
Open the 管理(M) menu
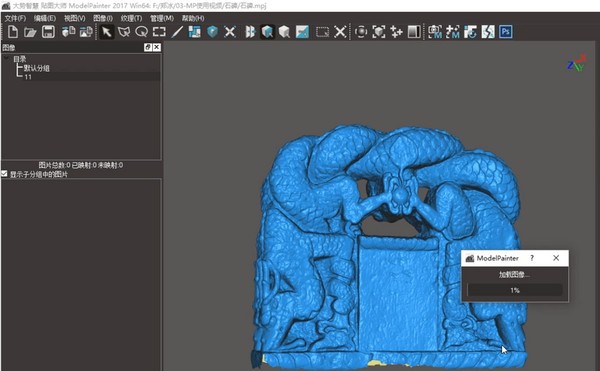click(x=162, y=18)
